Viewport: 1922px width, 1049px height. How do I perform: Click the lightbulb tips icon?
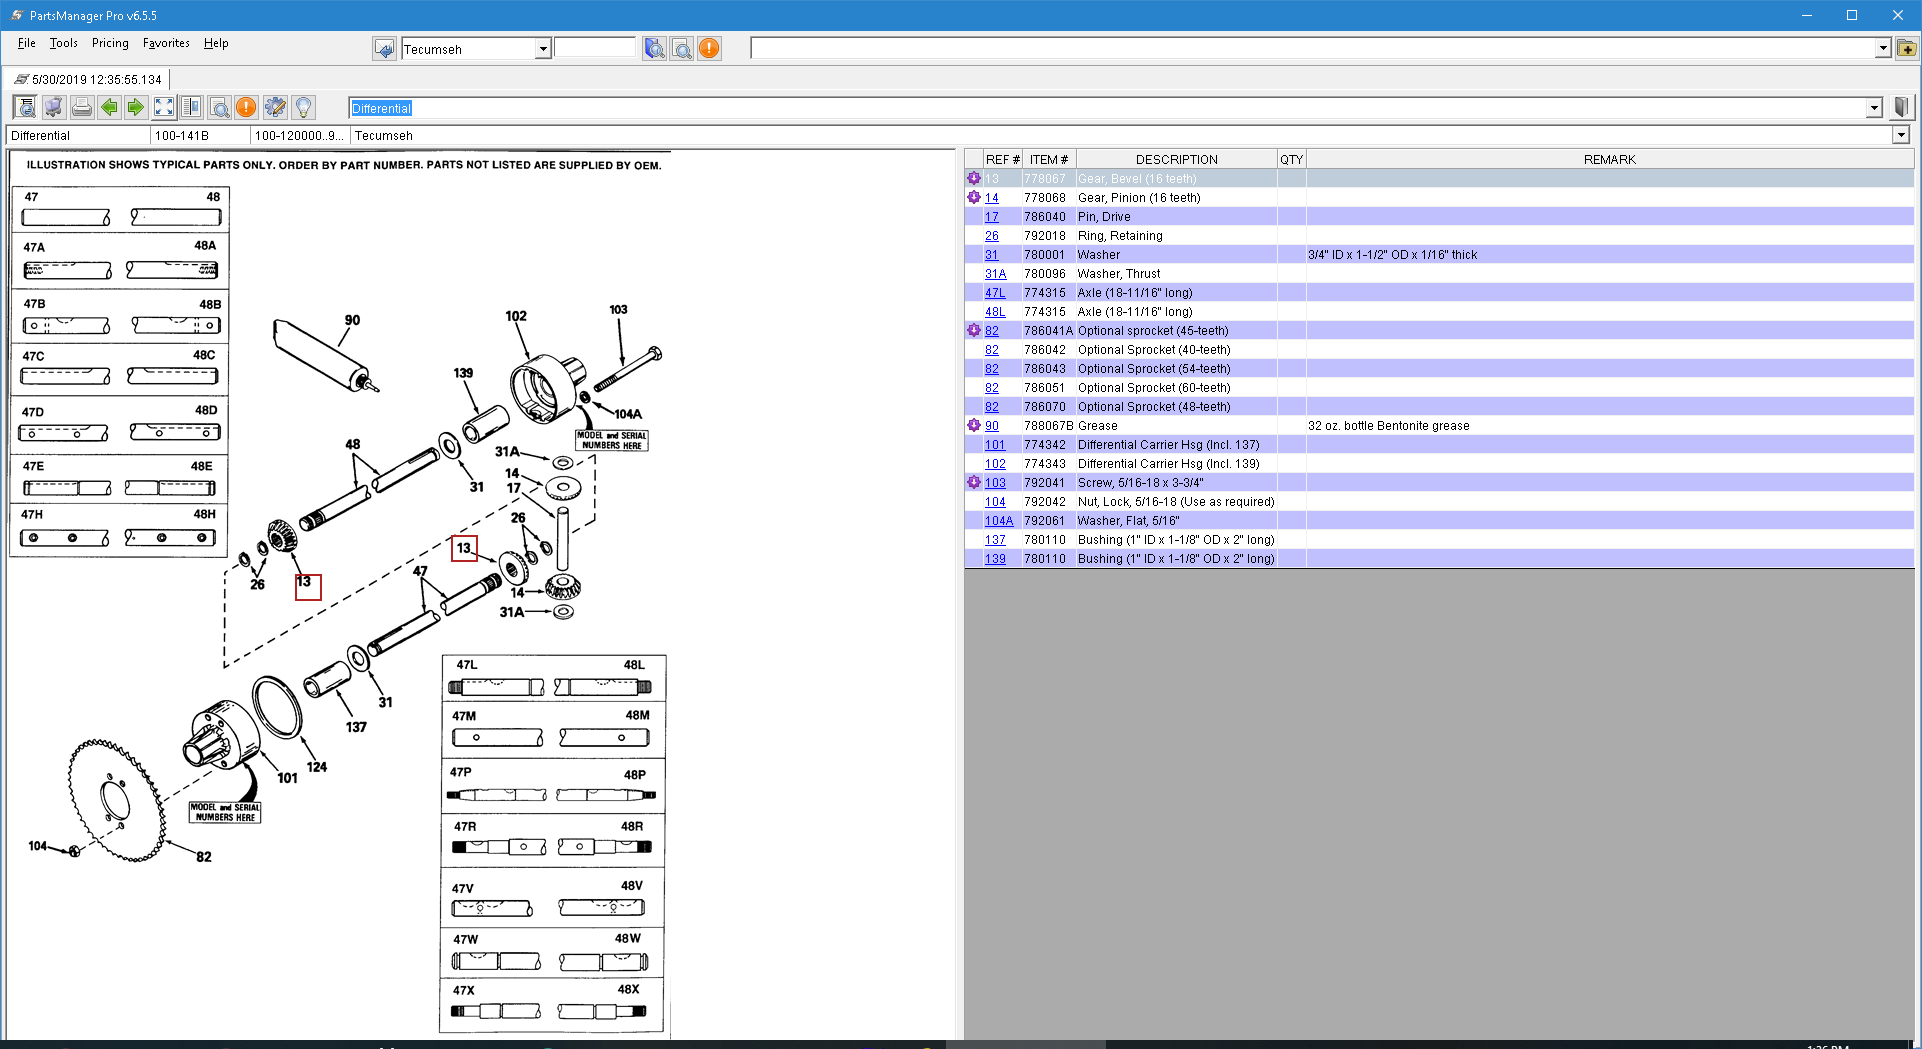(x=303, y=107)
